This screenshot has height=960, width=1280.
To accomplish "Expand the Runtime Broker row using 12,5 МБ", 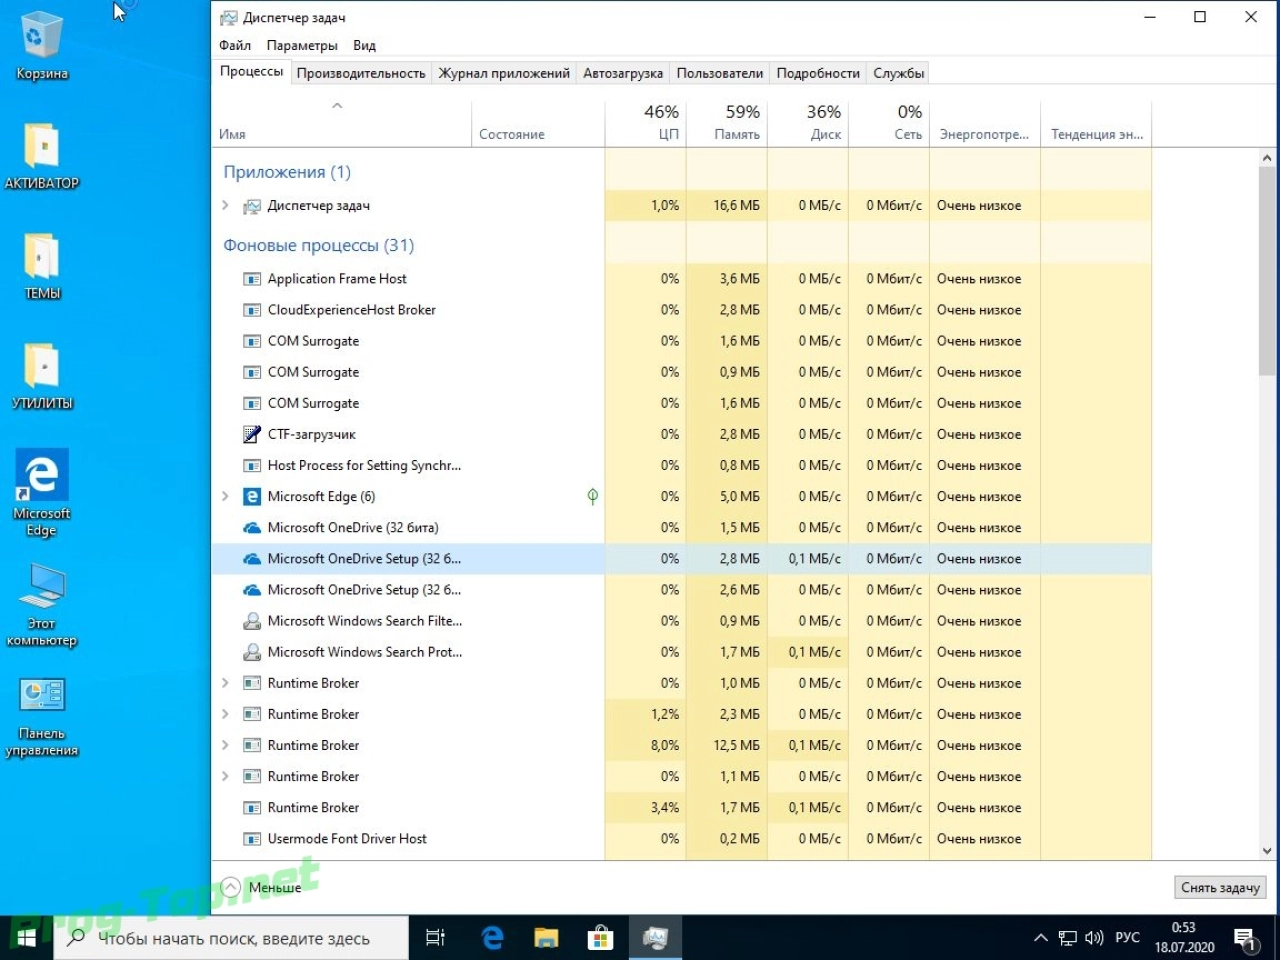I will (225, 745).
